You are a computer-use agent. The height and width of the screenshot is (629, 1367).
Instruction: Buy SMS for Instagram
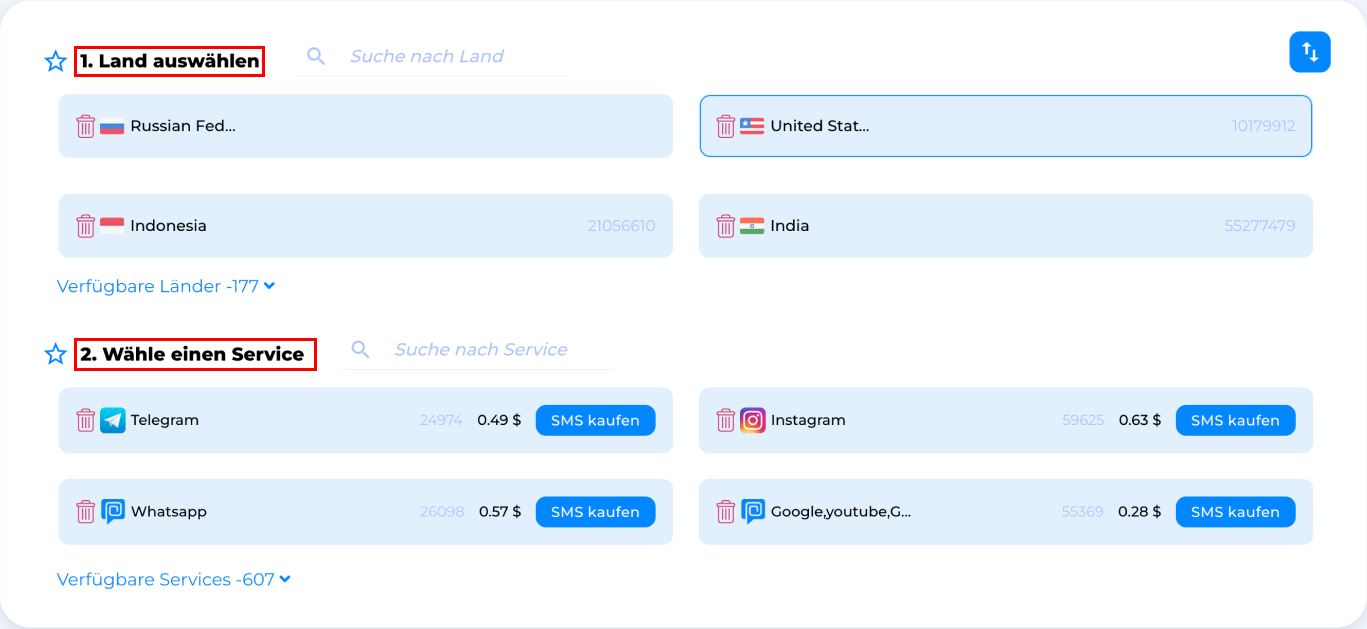(1236, 420)
